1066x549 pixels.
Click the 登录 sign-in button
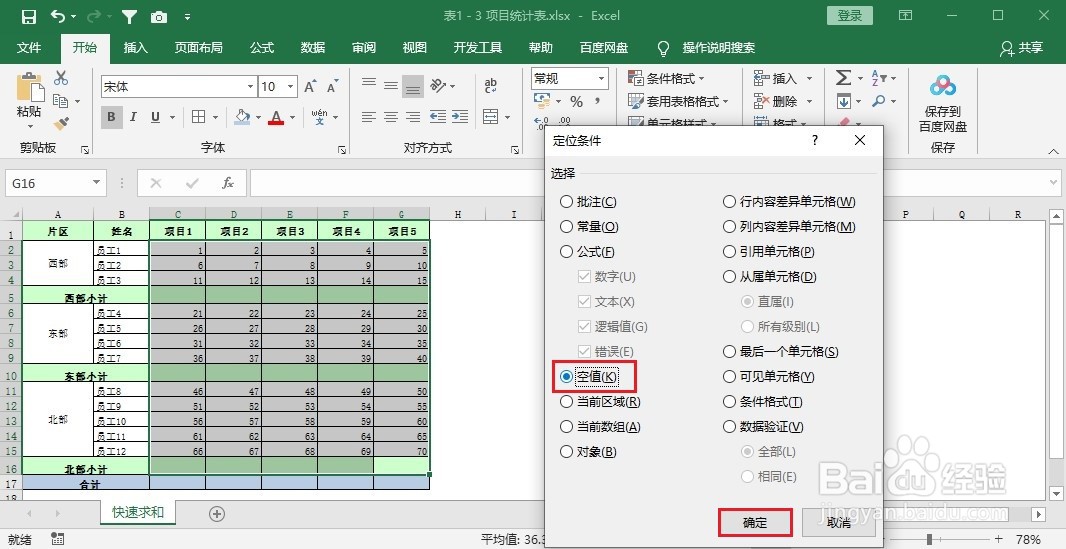pyautogui.click(x=850, y=16)
